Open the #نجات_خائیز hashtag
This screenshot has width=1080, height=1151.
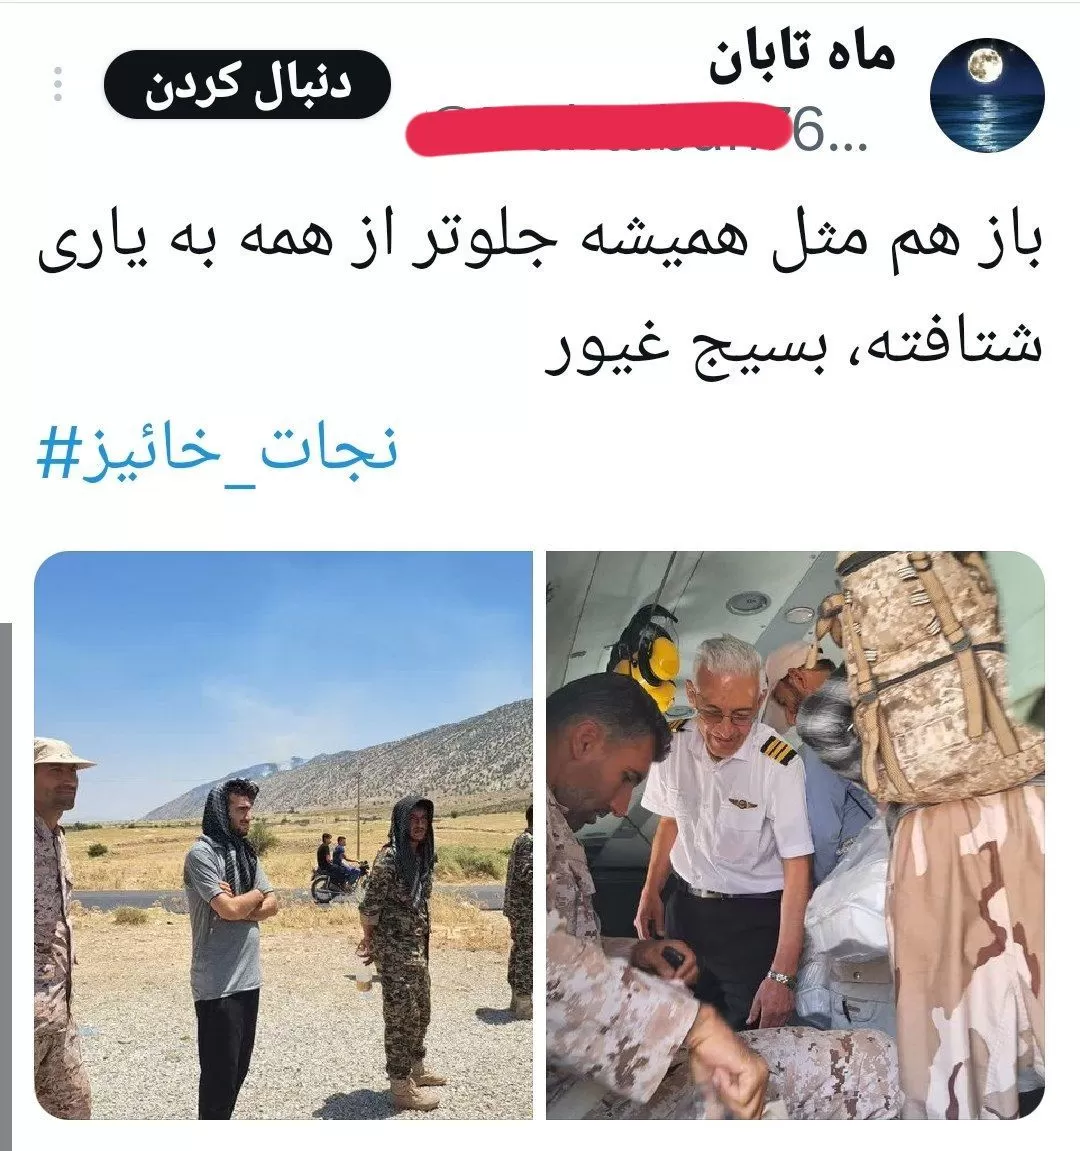[217, 451]
